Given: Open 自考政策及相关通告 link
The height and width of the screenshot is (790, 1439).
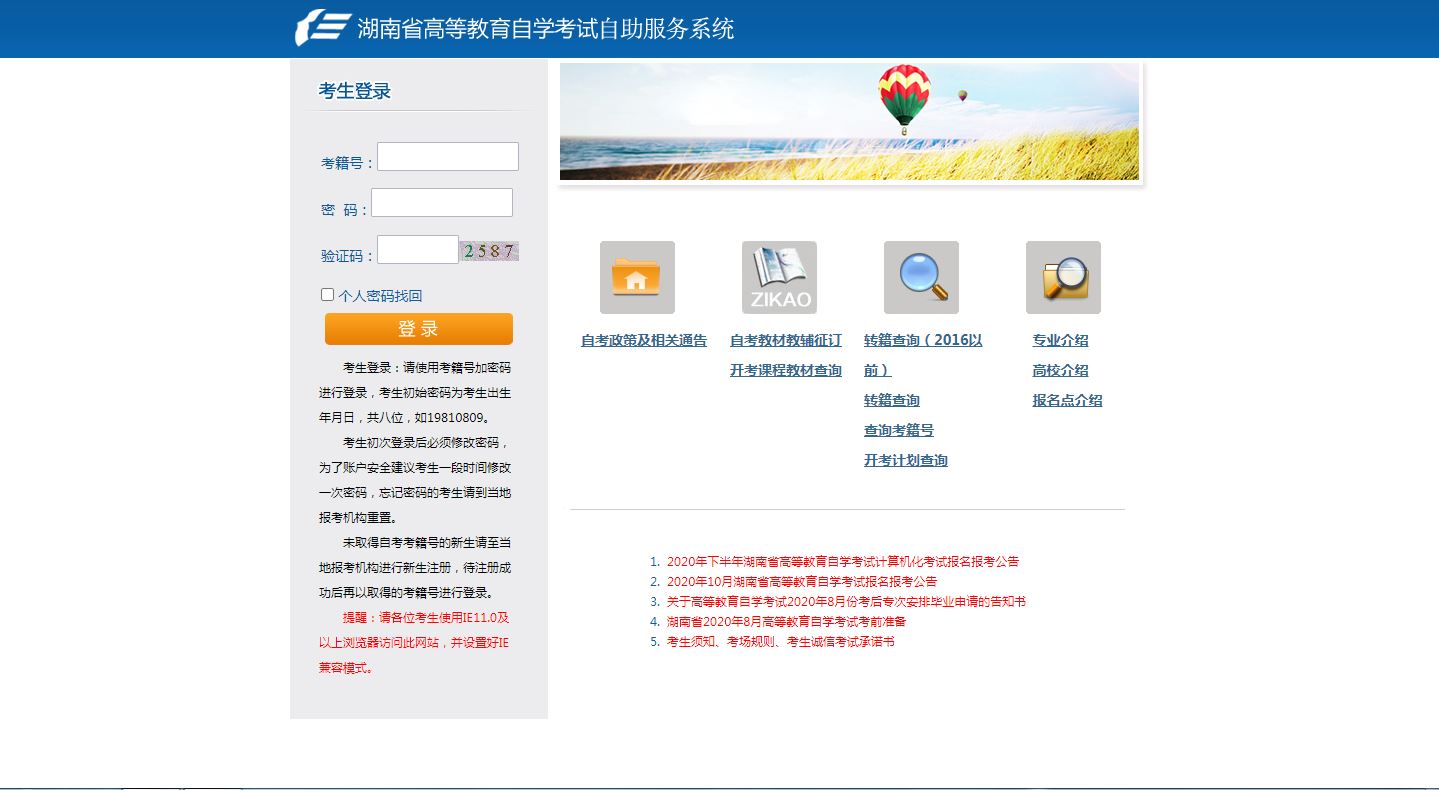Looking at the screenshot, I should (643, 341).
